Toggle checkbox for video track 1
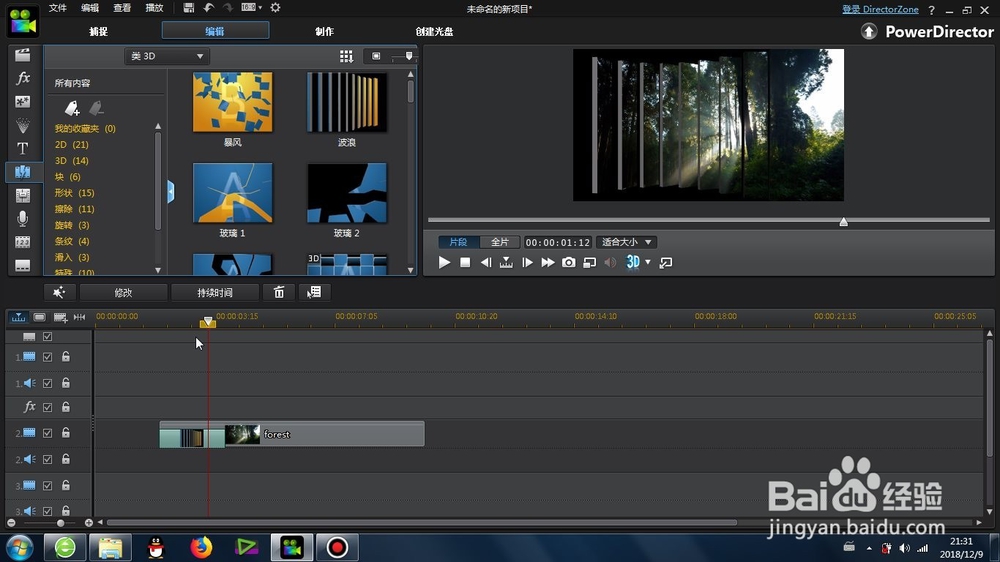Image resolution: width=1000 pixels, height=562 pixels. 47,357
